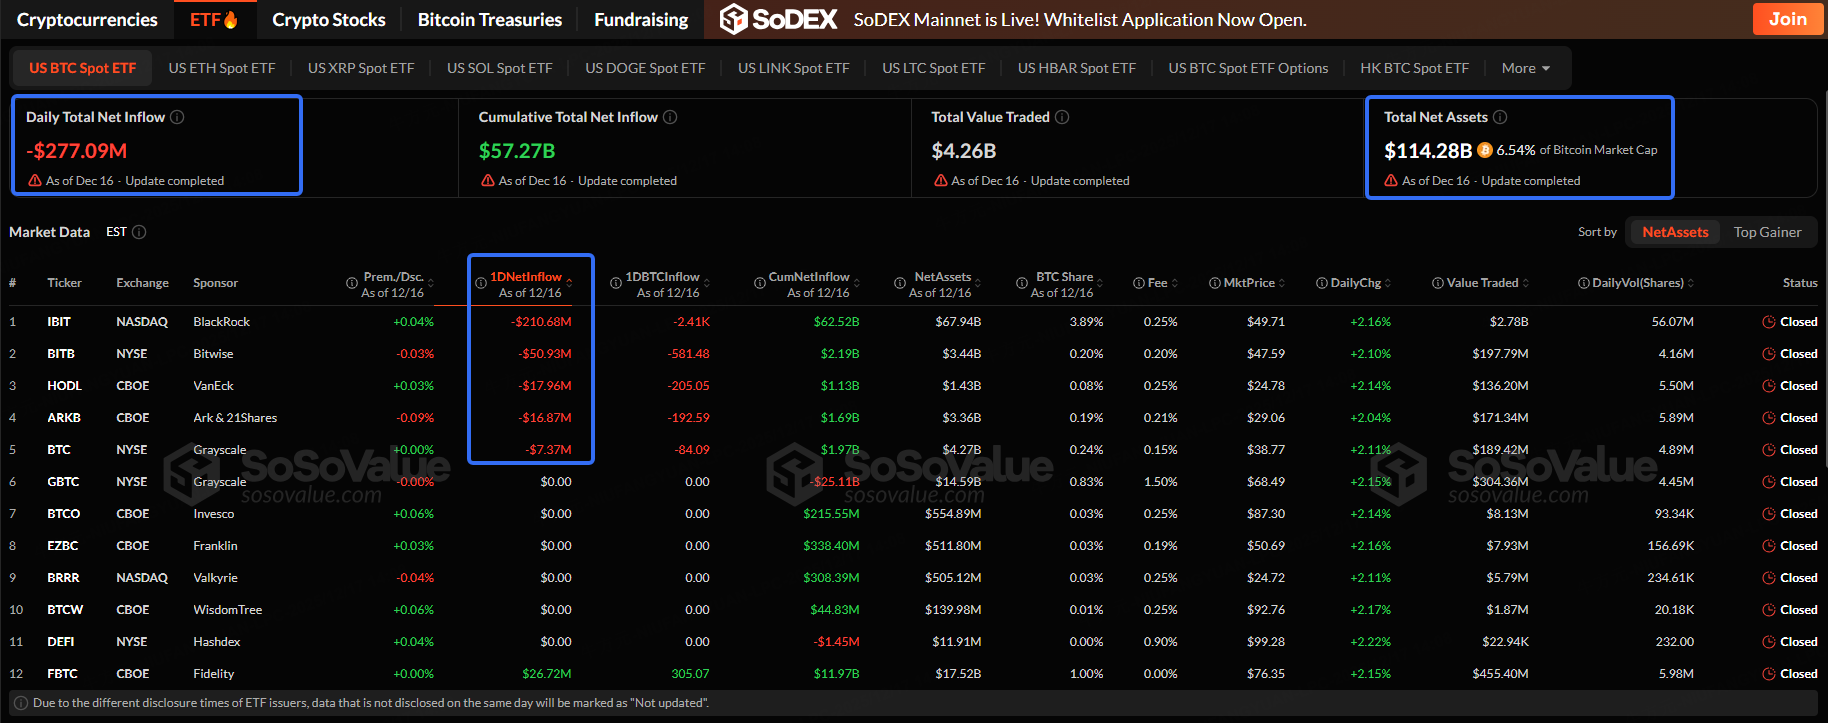The image size is (1828, 723).
Task: Click the clock status icon on IBIT row
Action: tap(1769, 322)
